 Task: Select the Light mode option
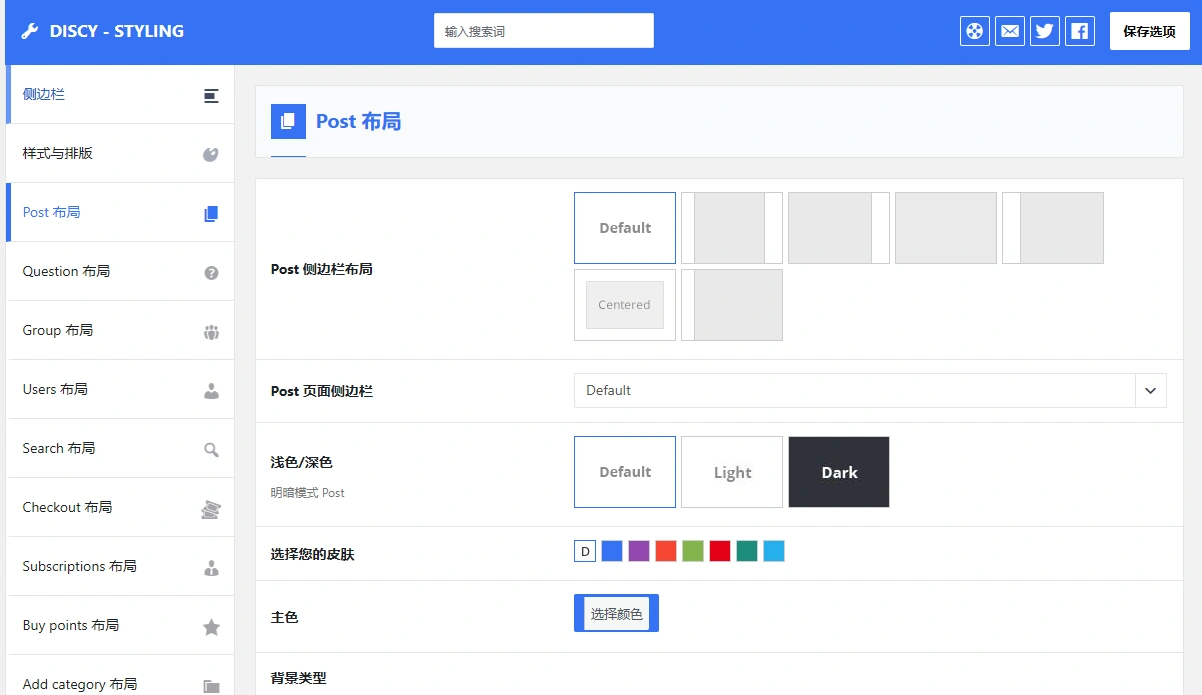pyautogui.click(x=731, y=471)
